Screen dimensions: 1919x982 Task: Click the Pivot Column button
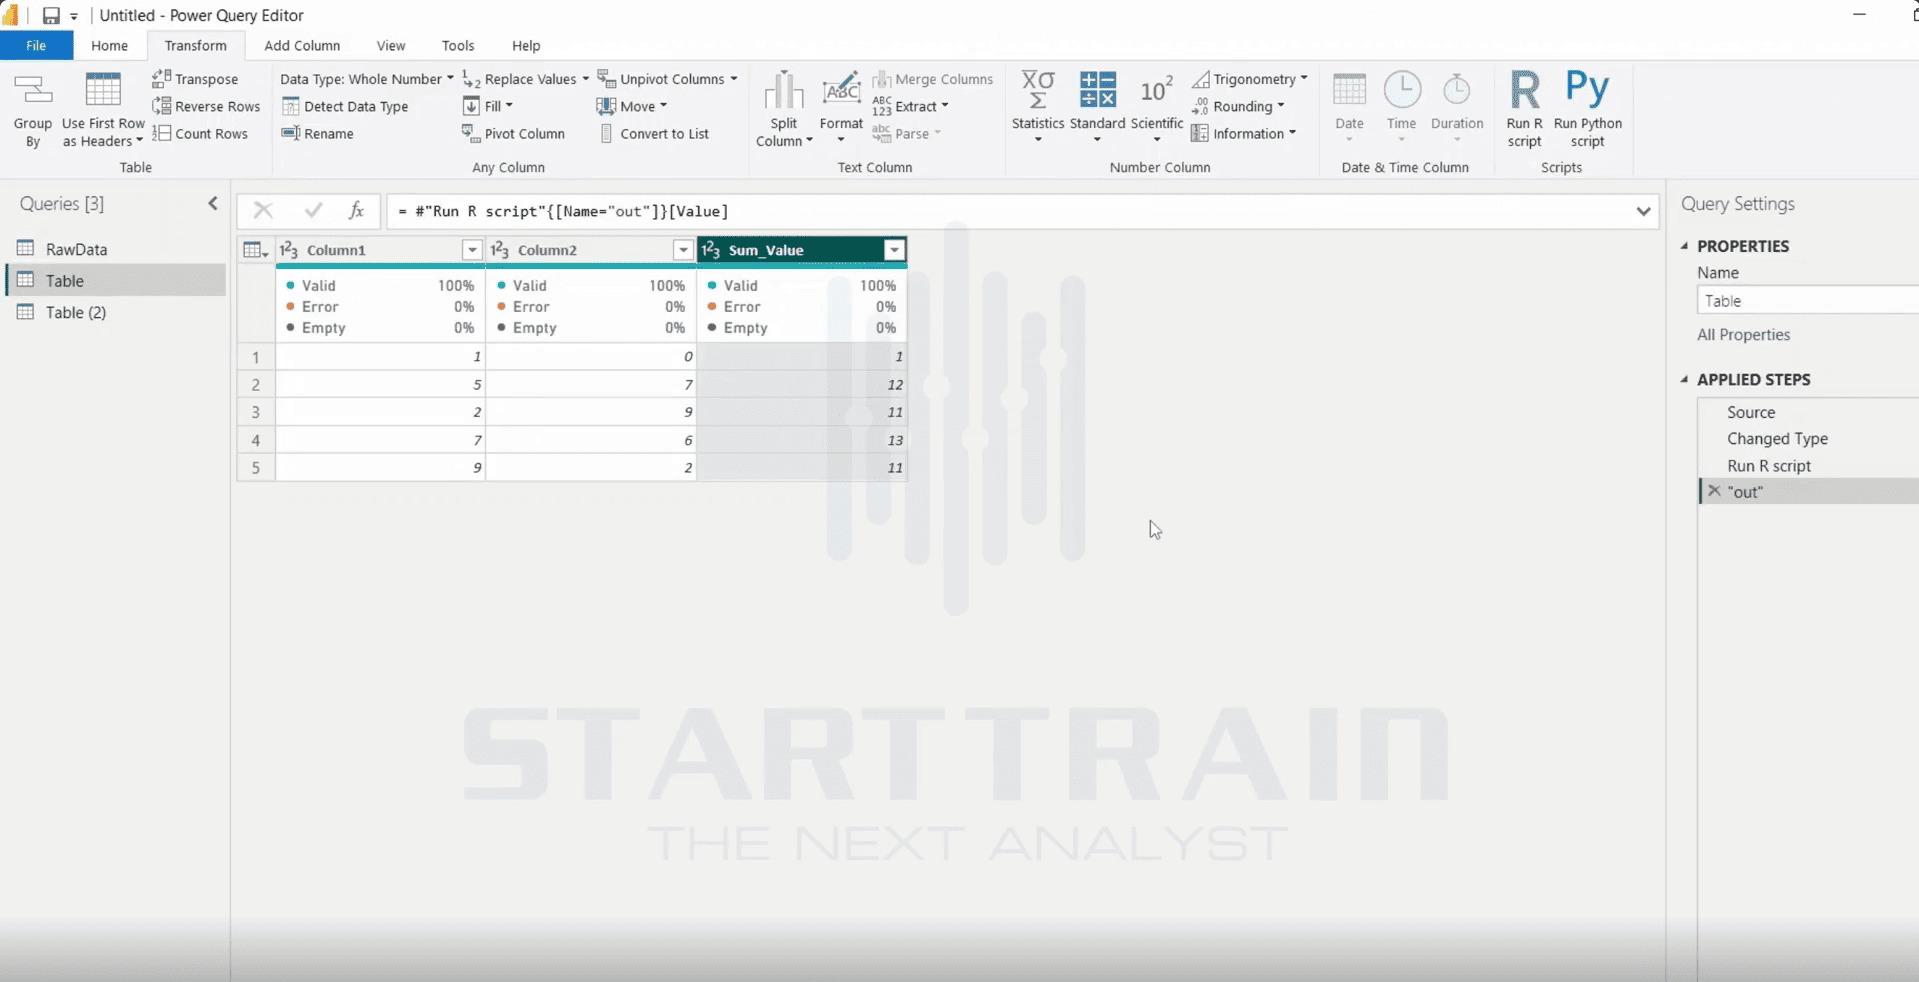click(x=514, y=133)
